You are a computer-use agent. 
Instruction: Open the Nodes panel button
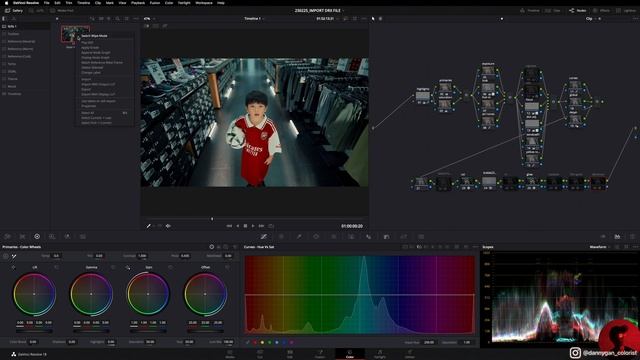pyautogui.click(x=578, y=11)
